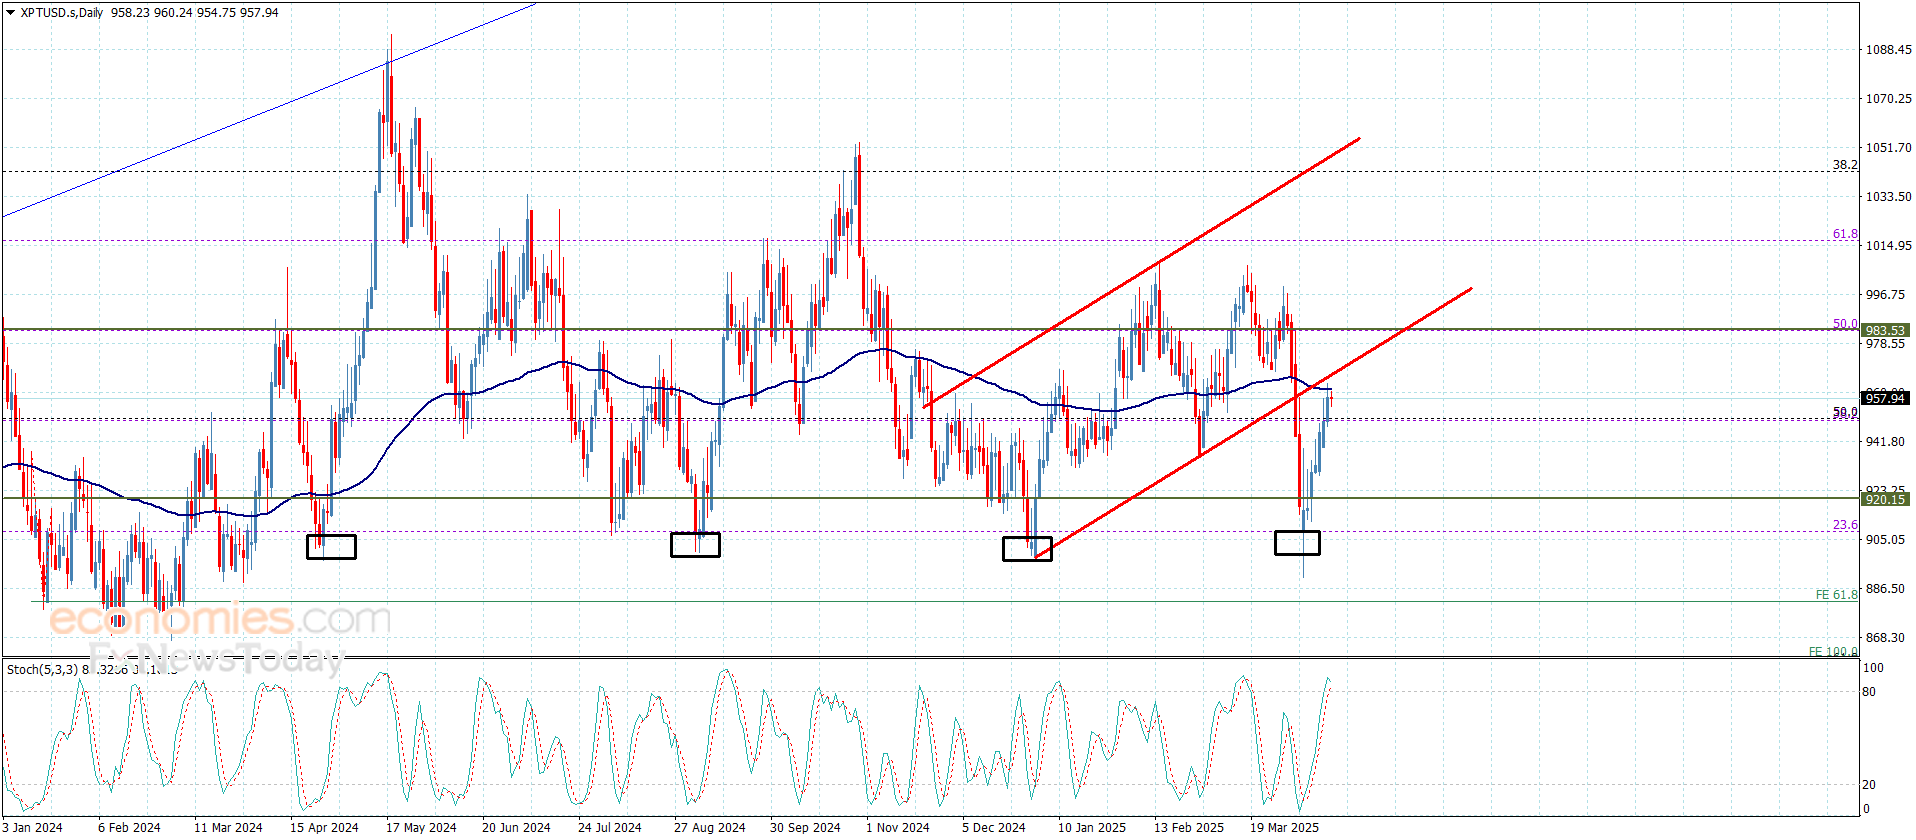
Task: Click the highlighted 920.15 level price tag
Action: coord(1885,499)
